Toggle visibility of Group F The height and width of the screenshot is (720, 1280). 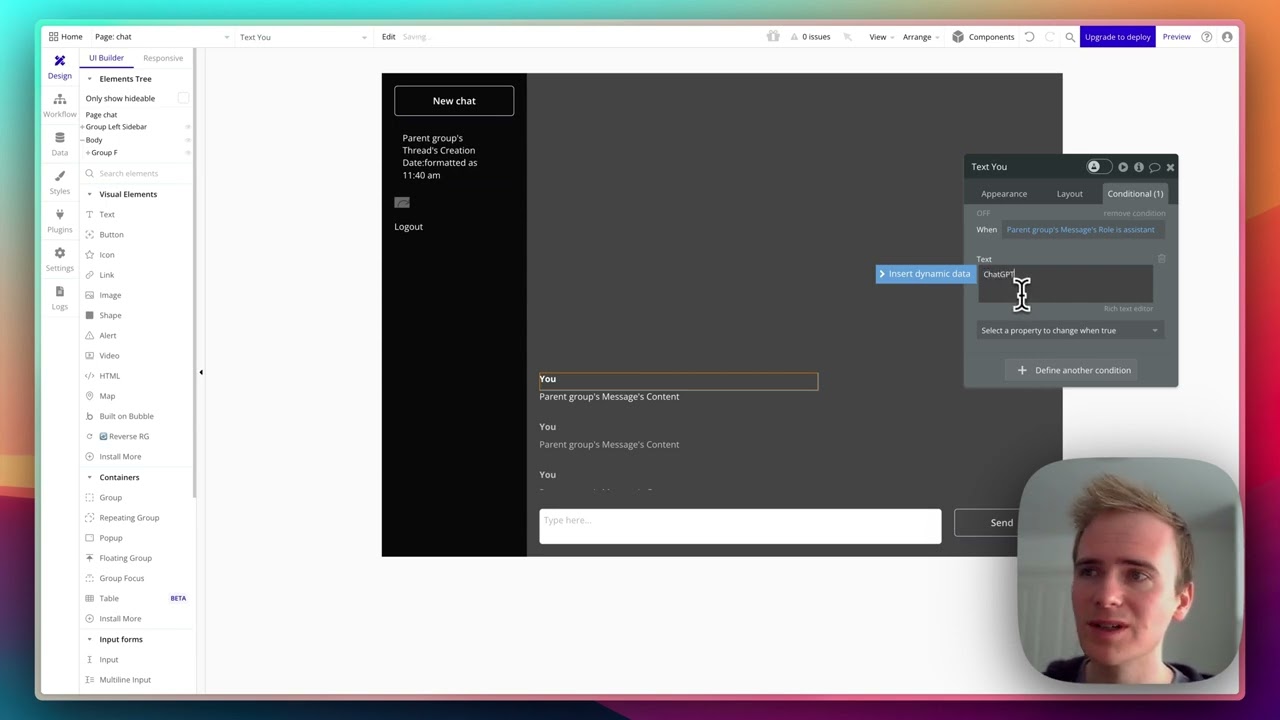[188, 153]
